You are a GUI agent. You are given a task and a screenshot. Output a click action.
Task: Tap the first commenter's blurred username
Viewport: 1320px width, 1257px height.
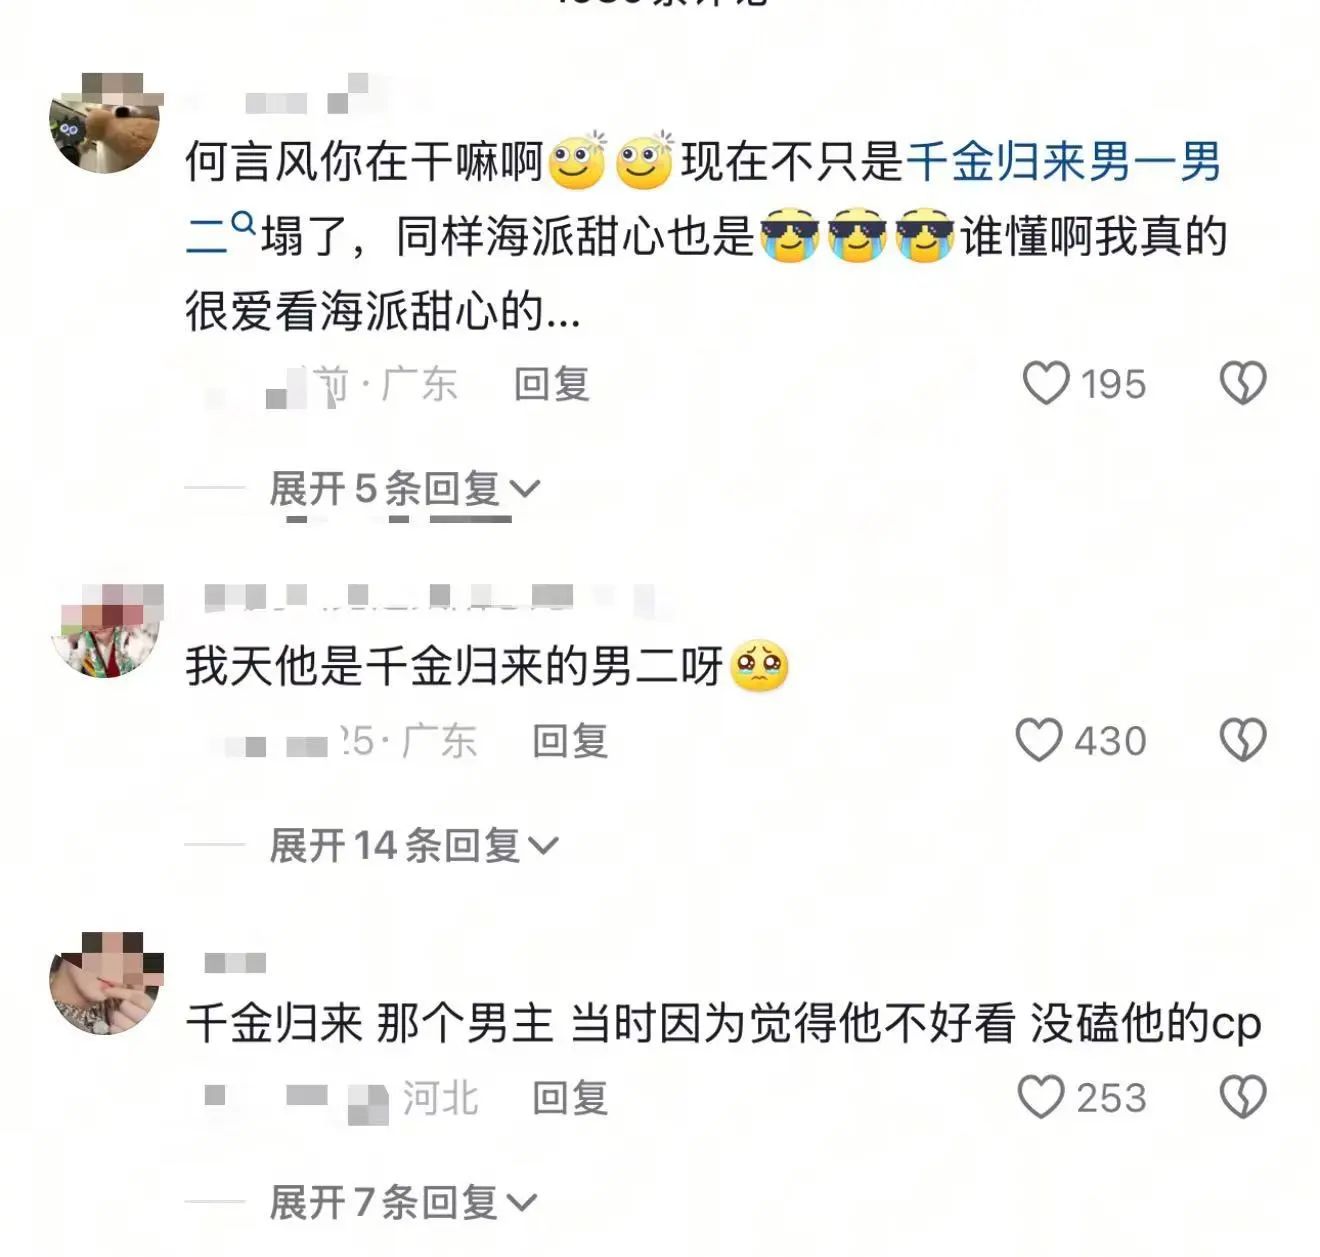pyautogui.click(x=310, y=98)
